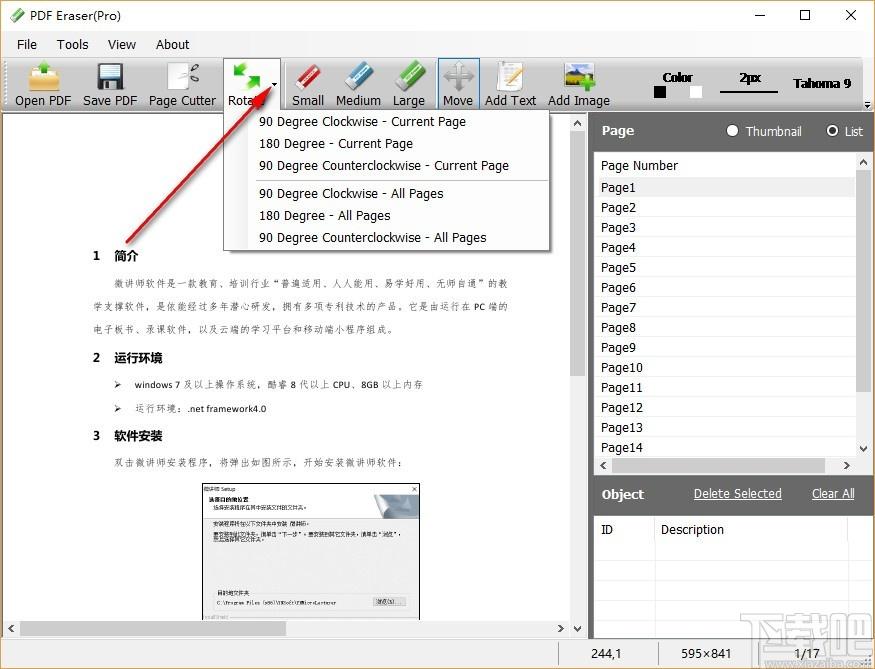
Task: Choose 180 Degree - Current Page
Action: click(336, 143)
